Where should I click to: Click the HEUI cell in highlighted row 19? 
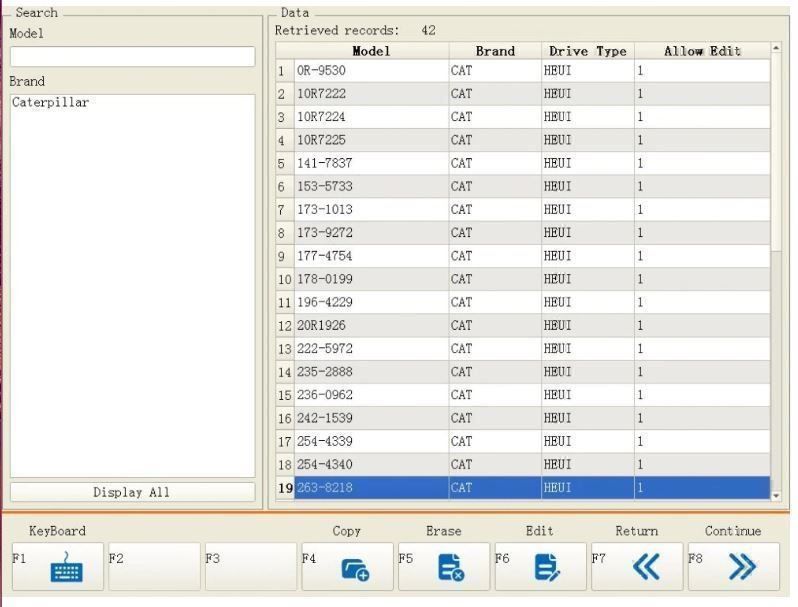(x=587, y=488)
